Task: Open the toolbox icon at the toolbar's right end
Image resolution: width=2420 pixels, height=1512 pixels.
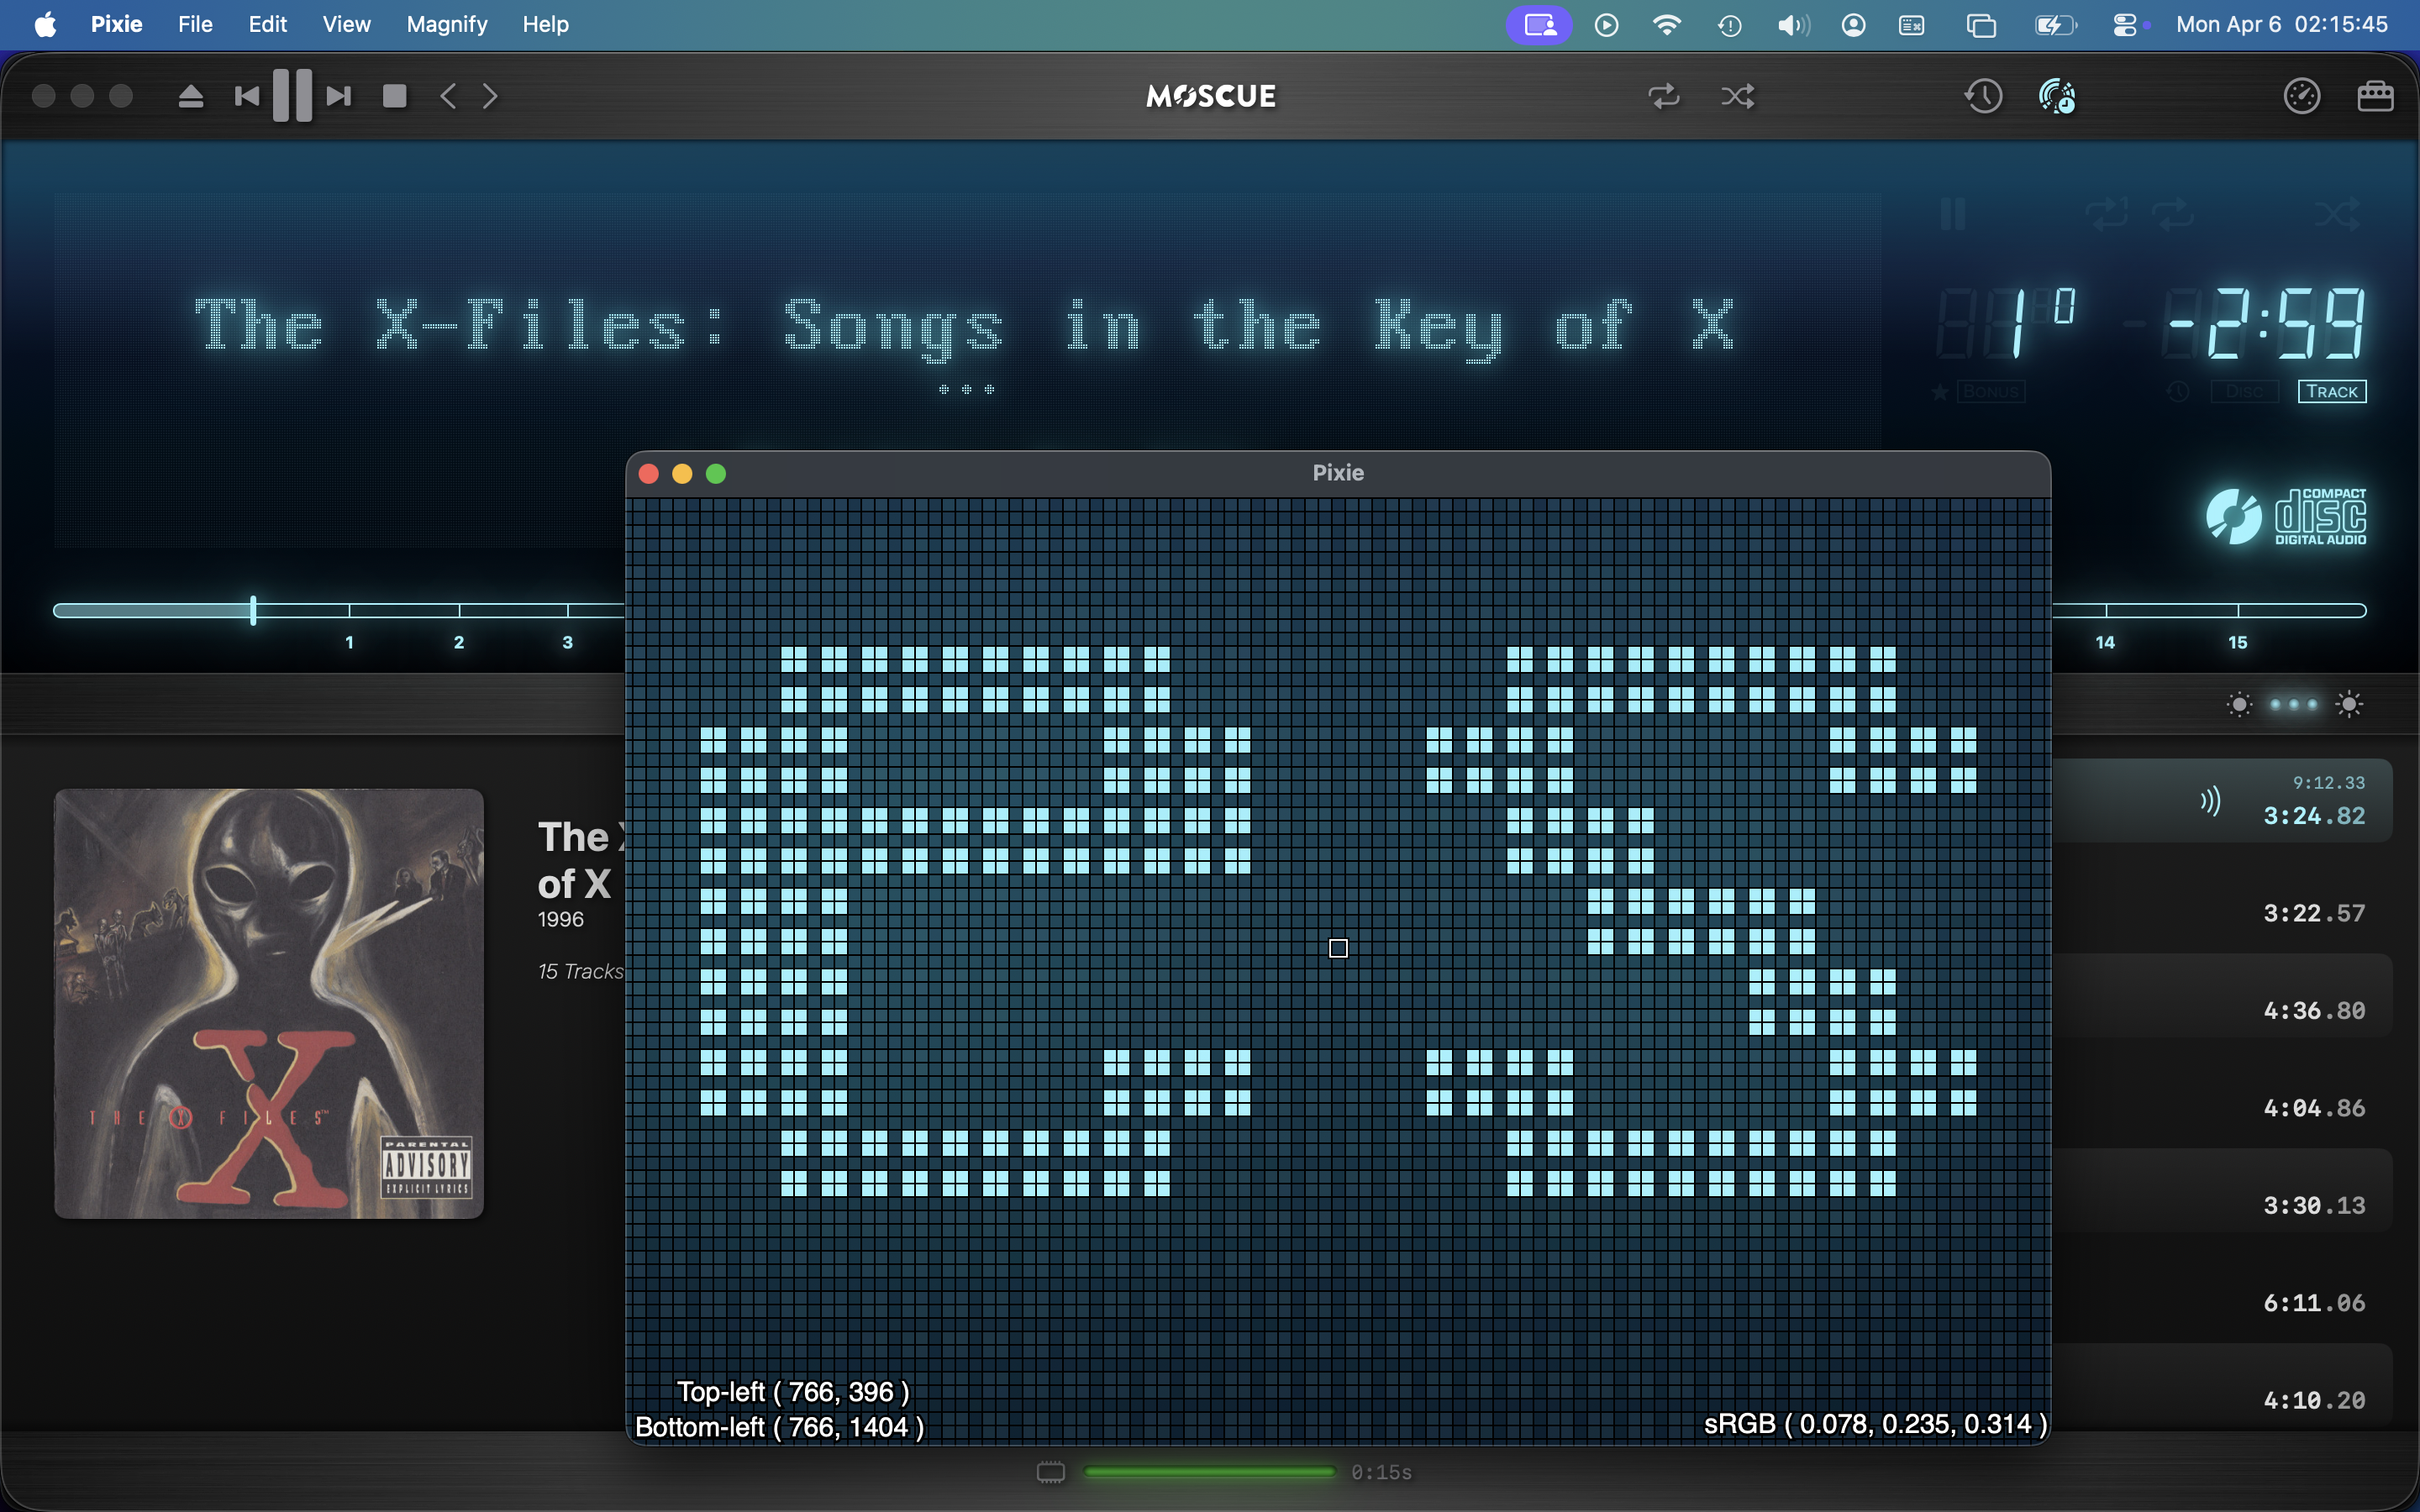Action: (2375, 96)
